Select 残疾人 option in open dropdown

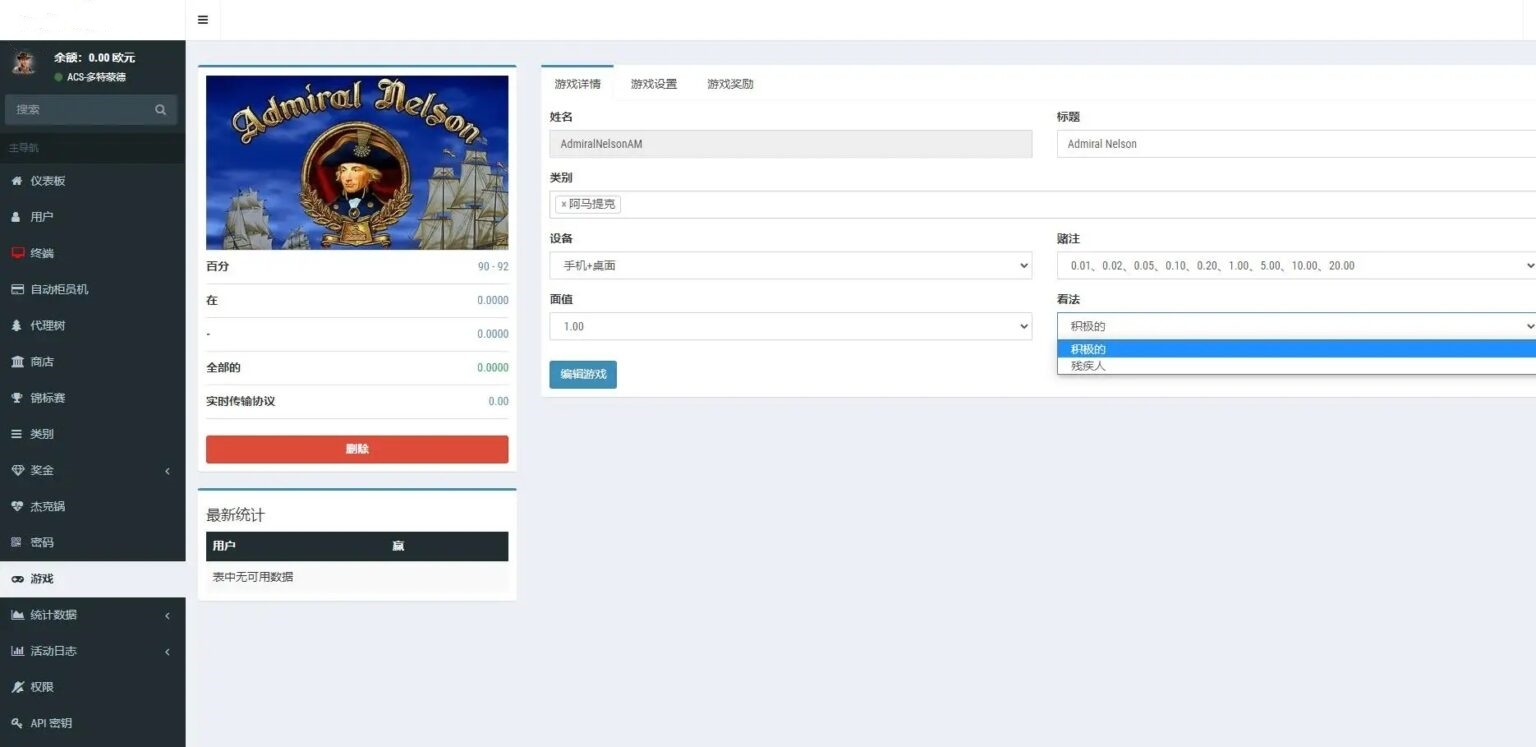click(1088, 366)
